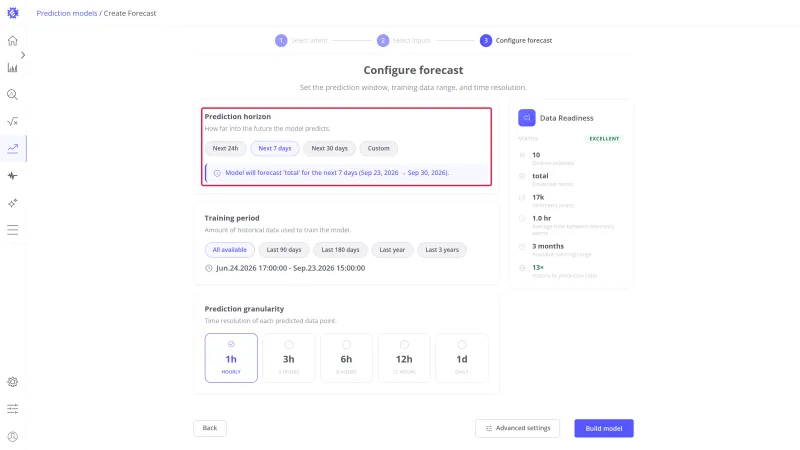The height and width of the screenshot is (450, 800).
Task: Go to step 2 Select inputs
Action: point(403,40)
